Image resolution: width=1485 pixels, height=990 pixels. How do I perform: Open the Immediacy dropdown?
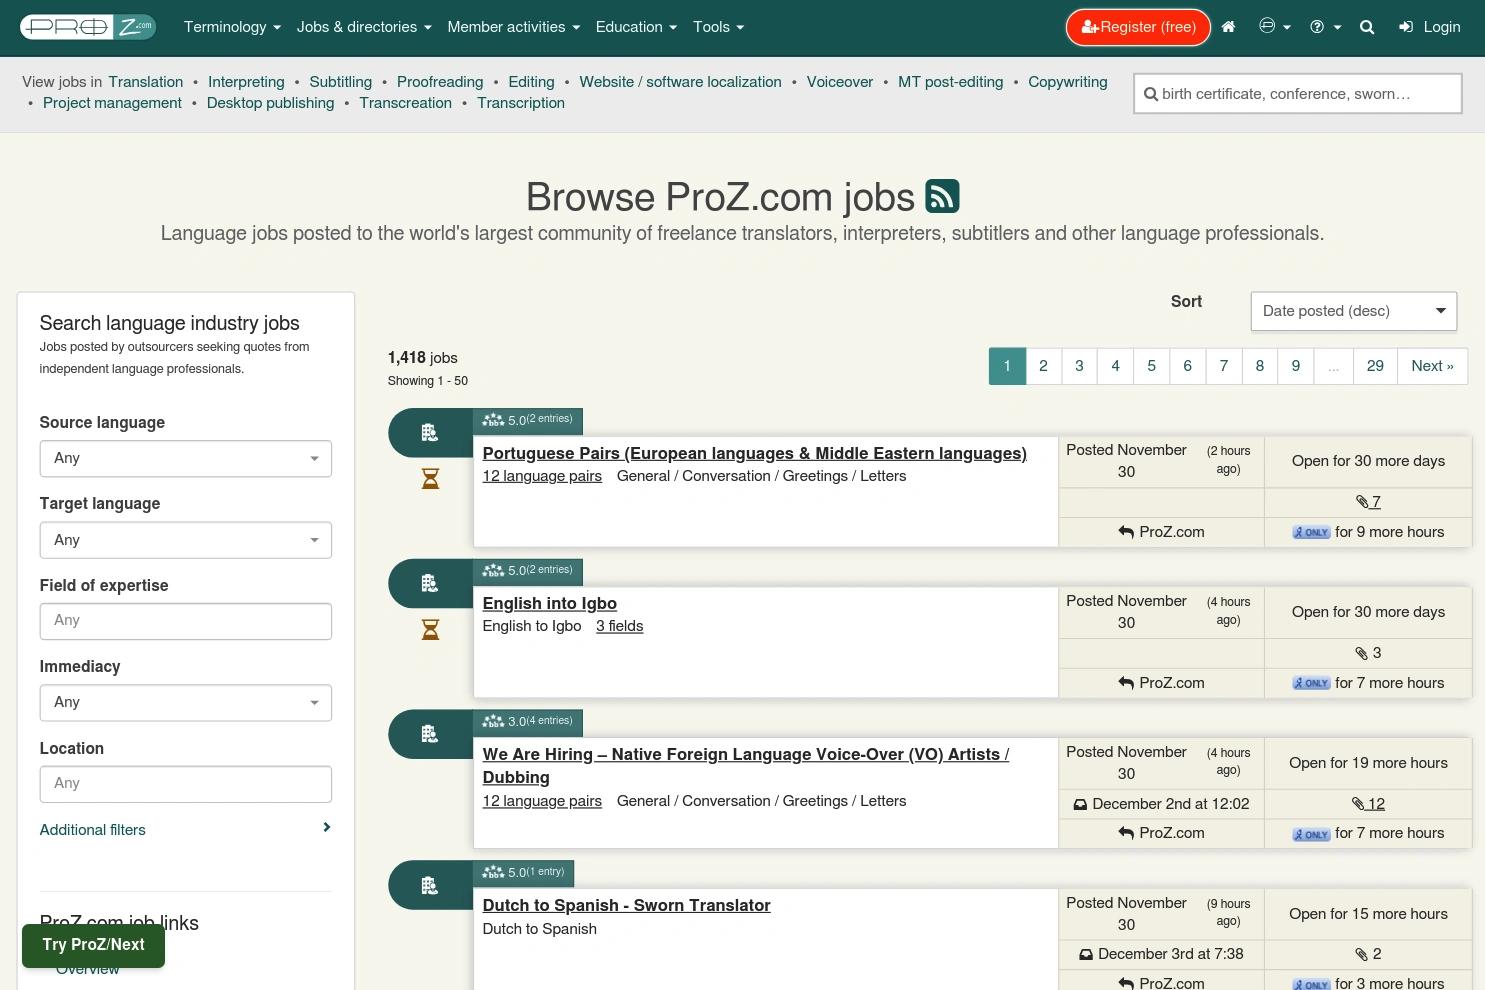point(186,702)
